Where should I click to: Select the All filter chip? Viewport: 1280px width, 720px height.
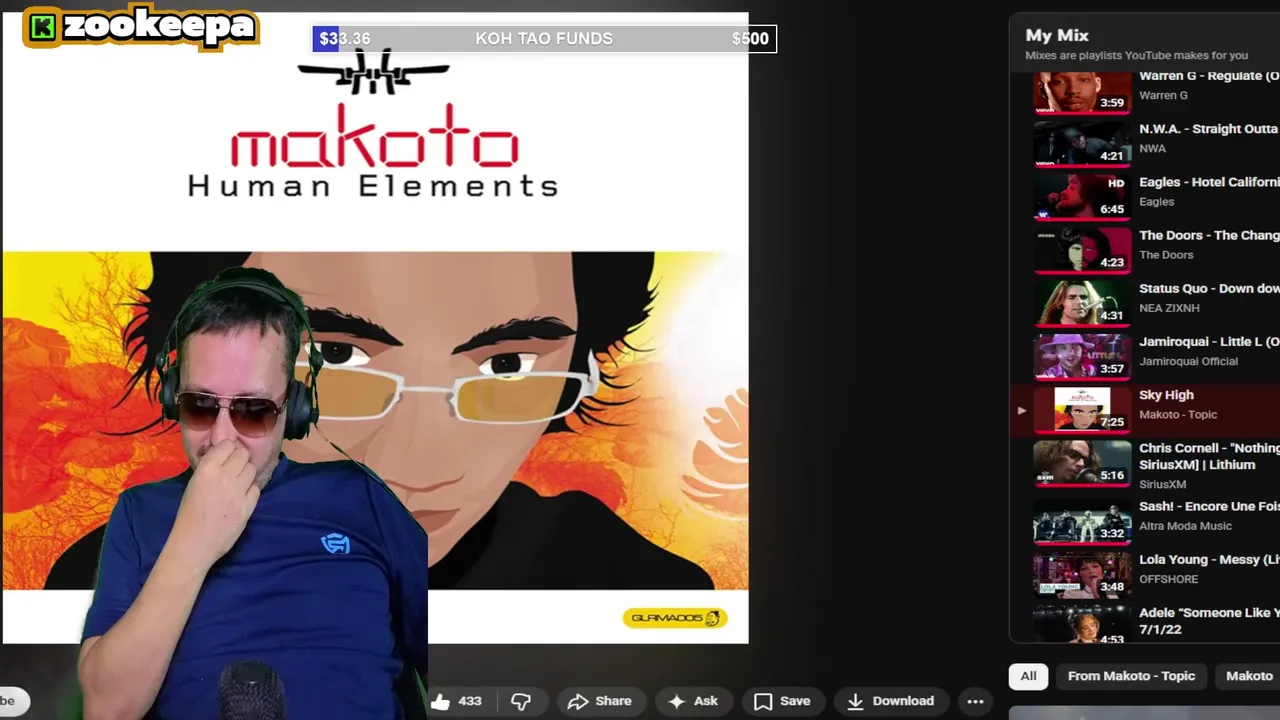pyautogui.click(x=1028, y=676)
